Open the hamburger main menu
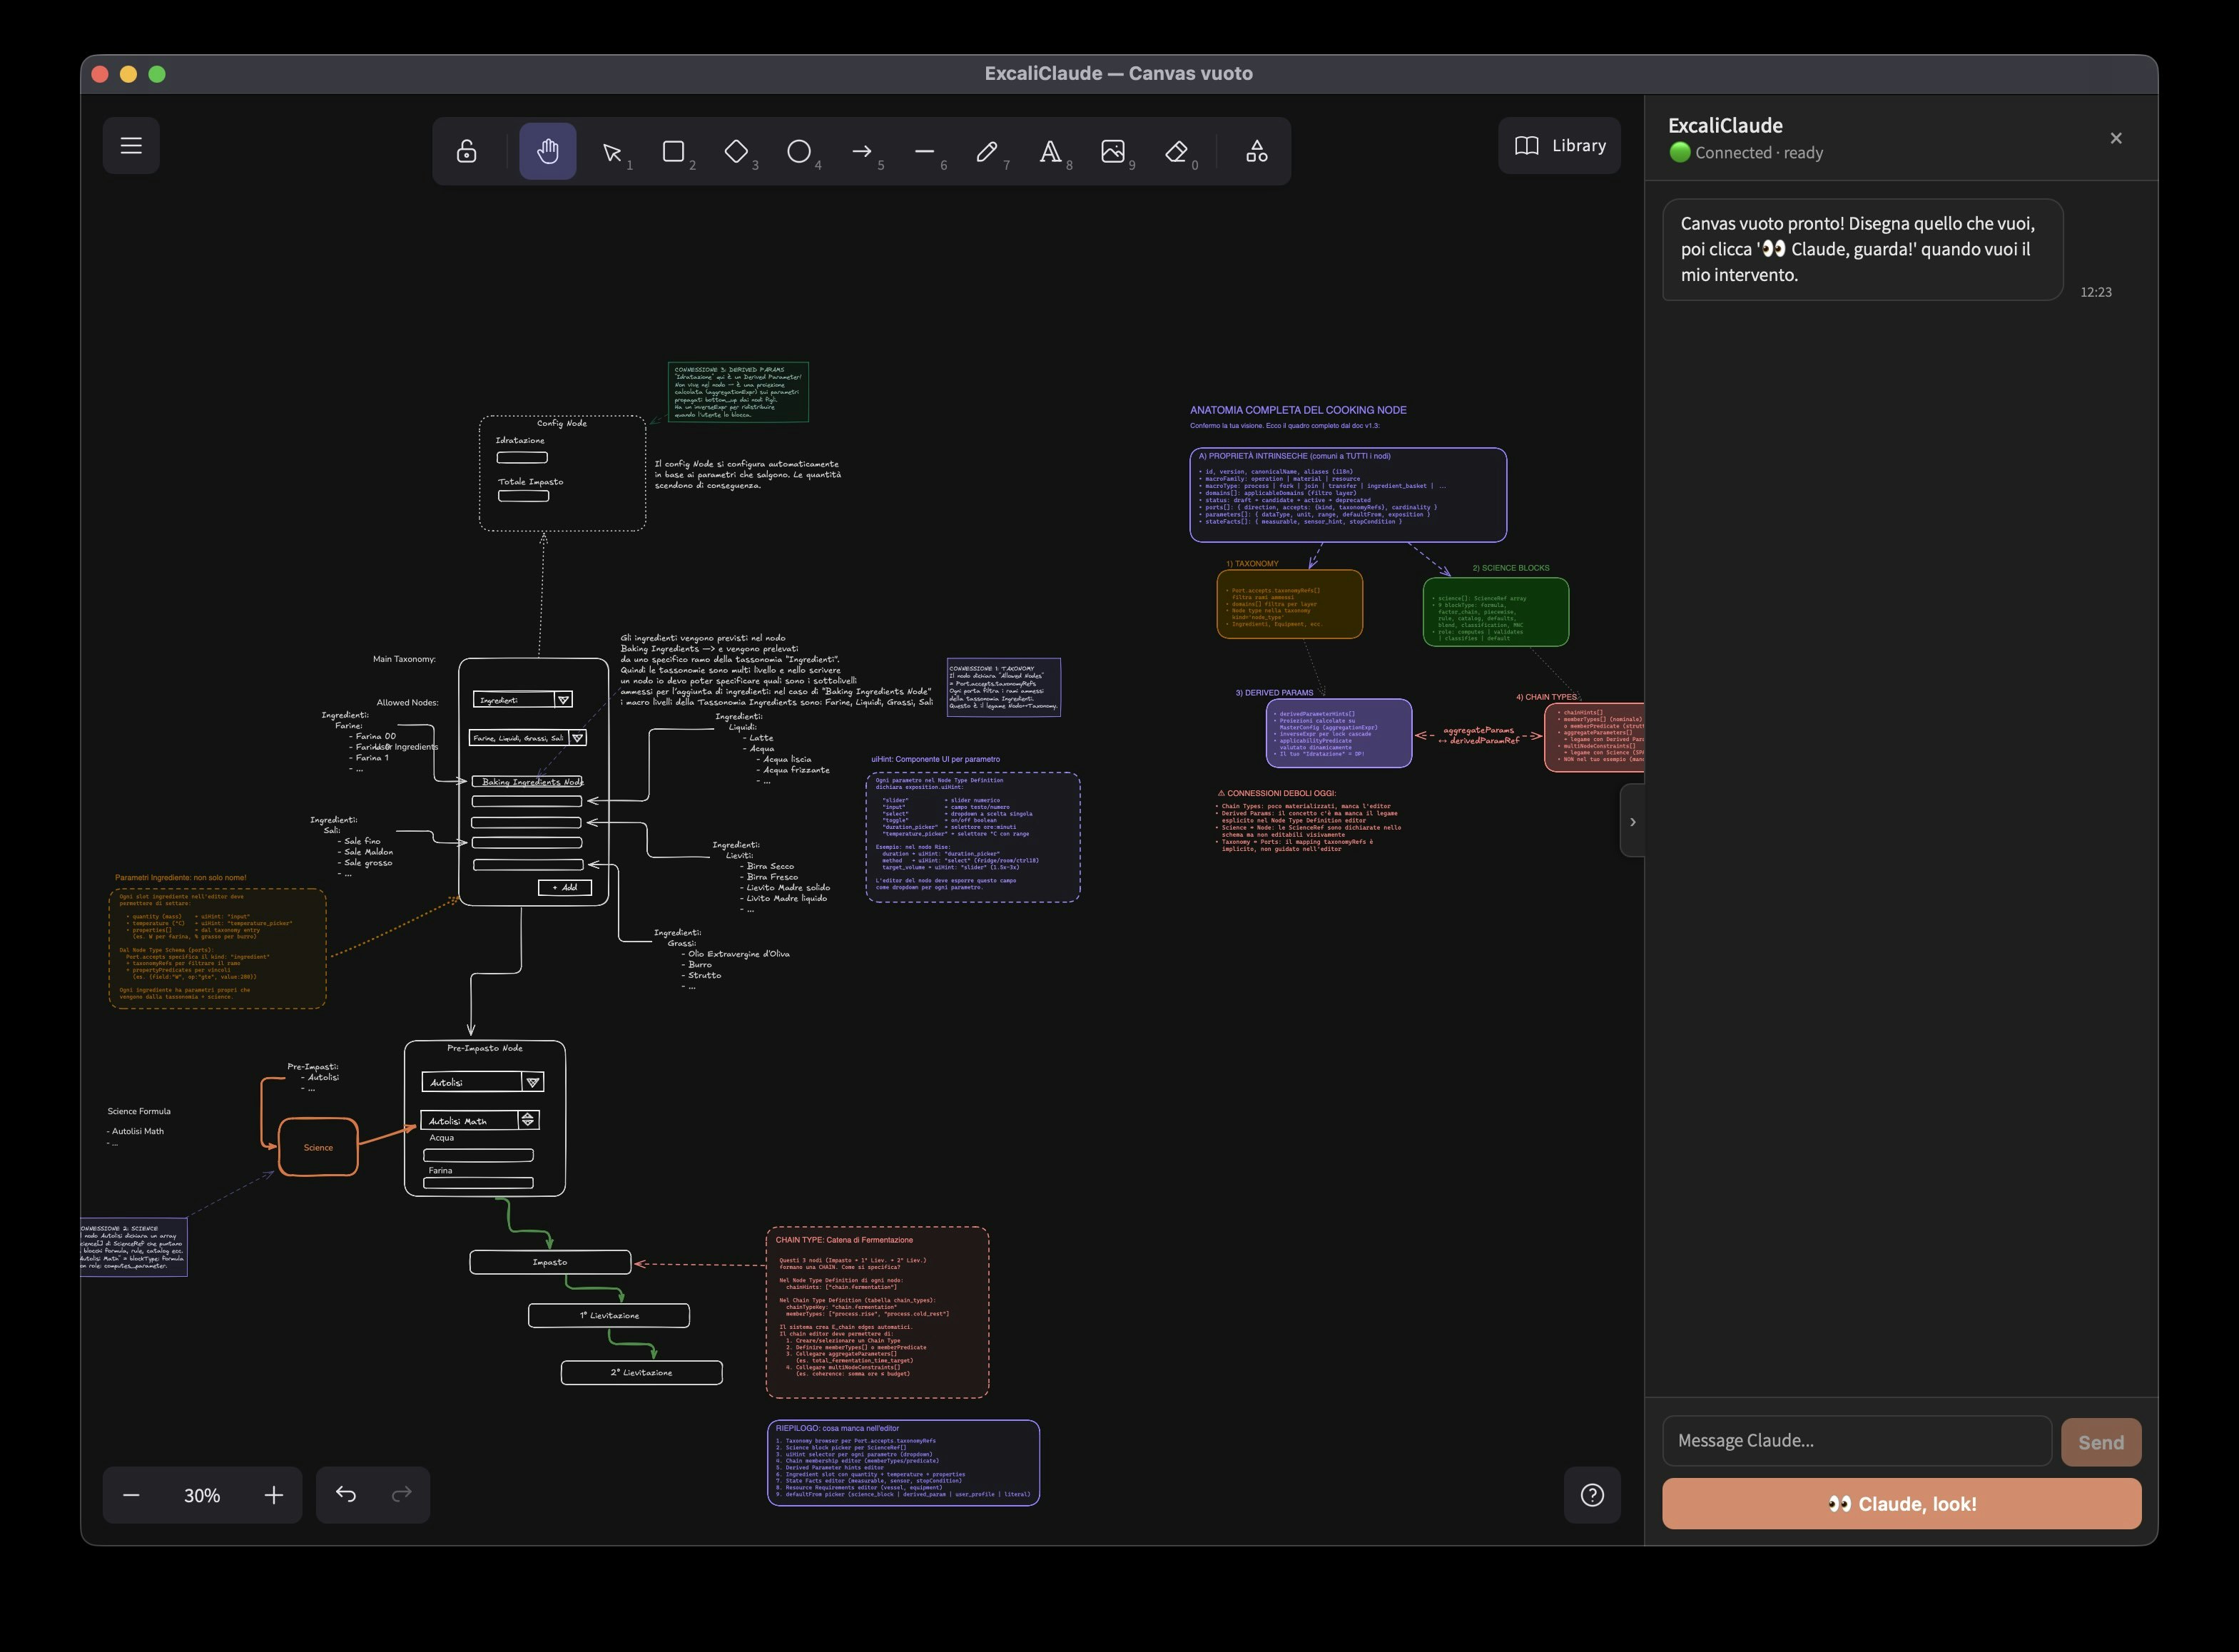Viewport: 2239px width, 1652px height. point(131,146)
